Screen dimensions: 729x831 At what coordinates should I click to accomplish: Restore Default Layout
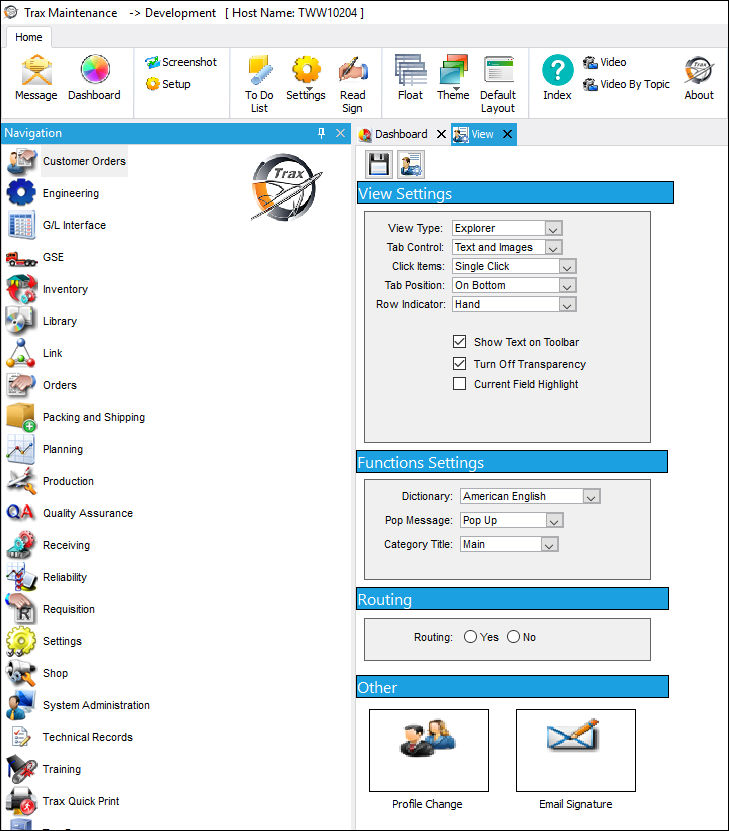tap(498, 84)
